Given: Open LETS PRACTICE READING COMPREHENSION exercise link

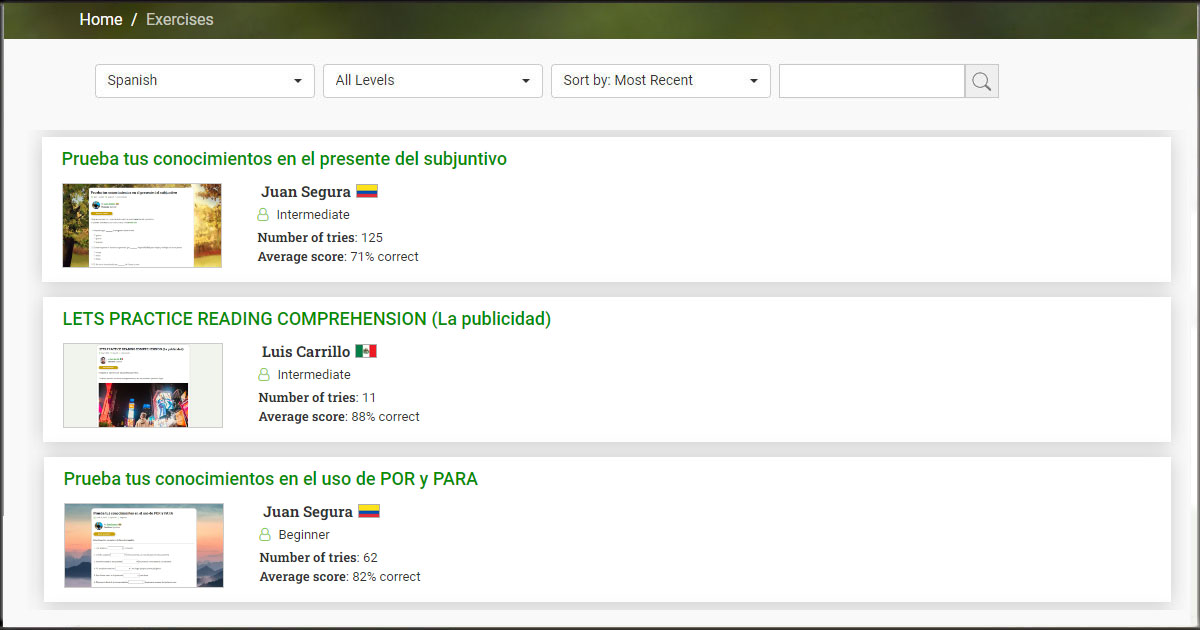Looking at the screenshot, I should [306, 319].
